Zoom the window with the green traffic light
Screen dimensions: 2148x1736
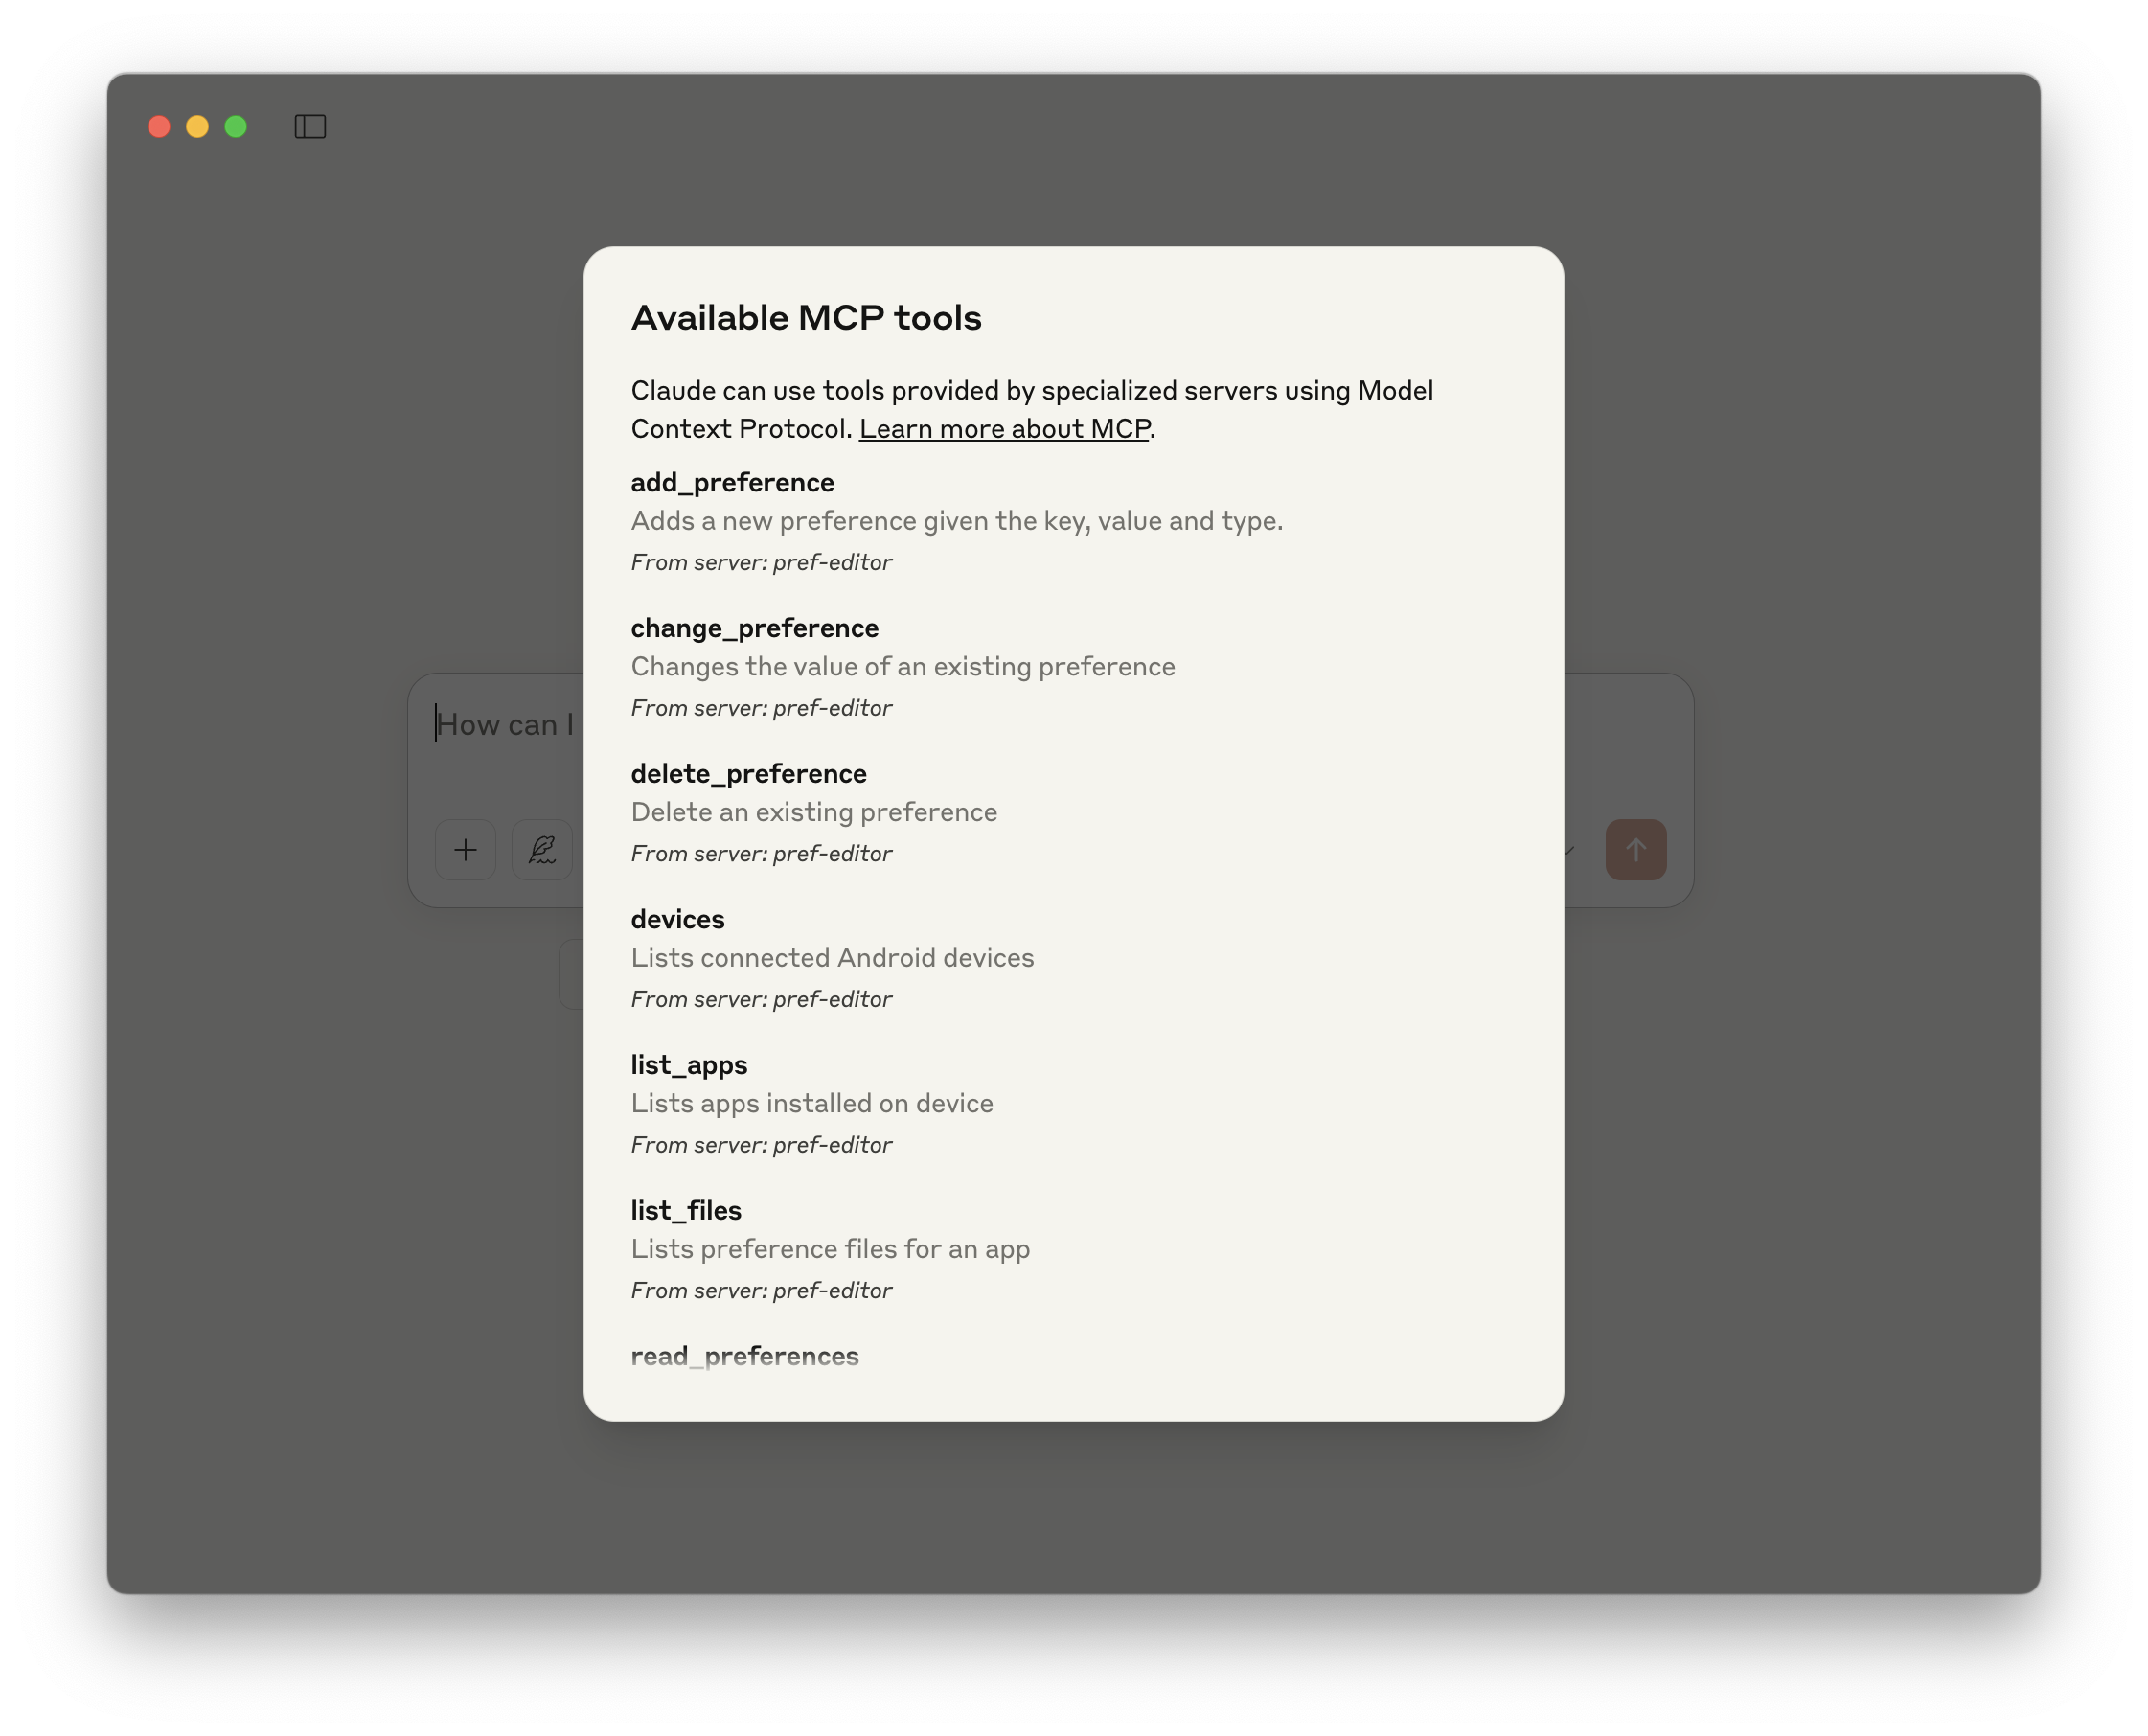click(235, 126)
